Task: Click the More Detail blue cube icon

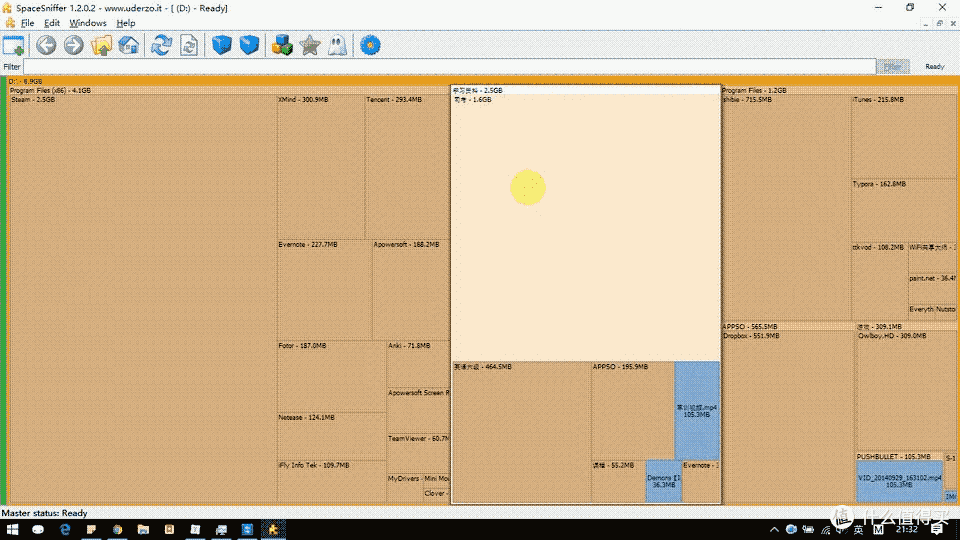Action: click(x=249, y=45)
